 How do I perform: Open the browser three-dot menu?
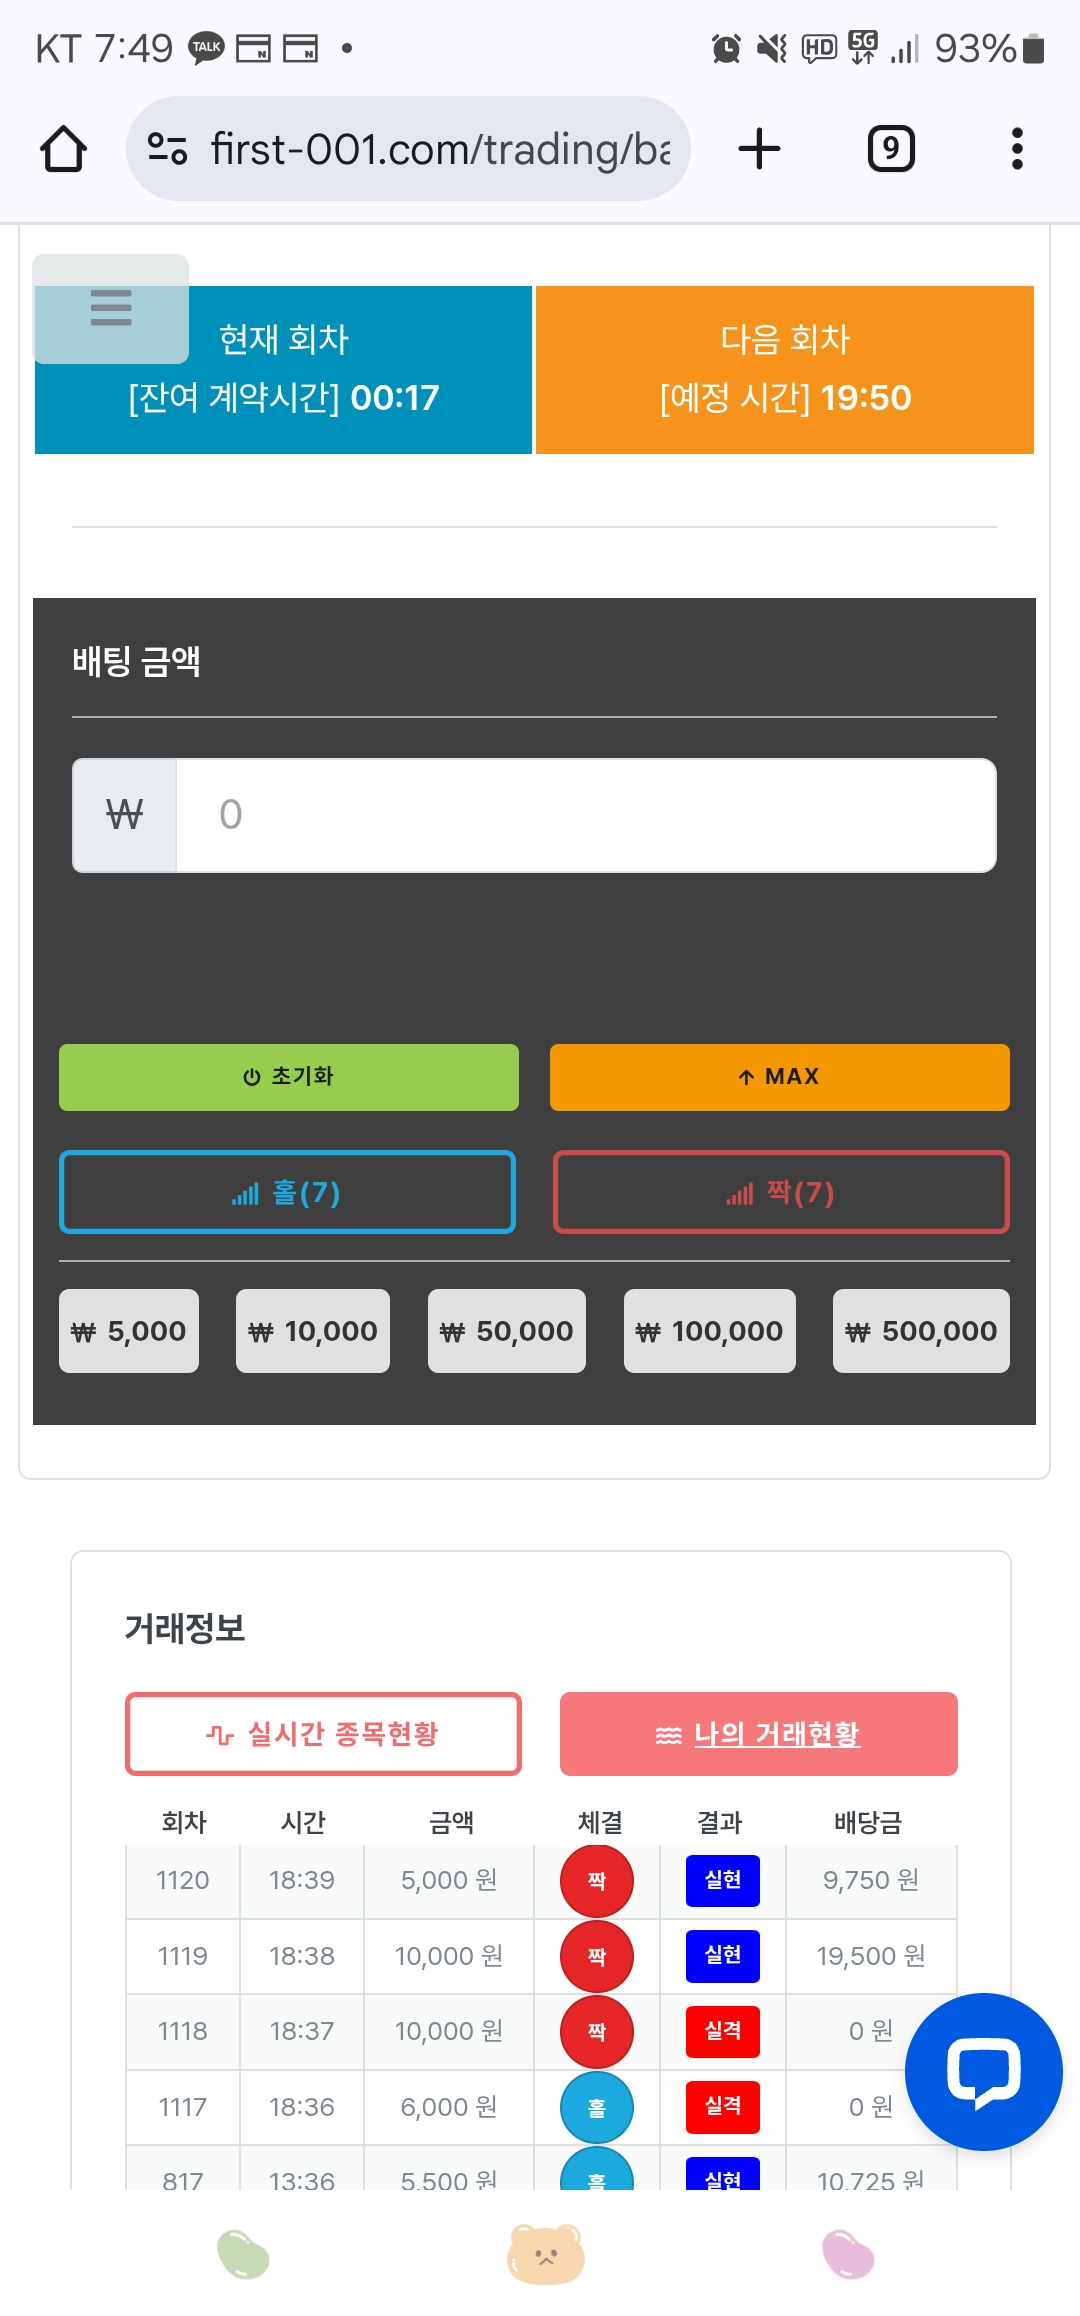pos(1017,149)
